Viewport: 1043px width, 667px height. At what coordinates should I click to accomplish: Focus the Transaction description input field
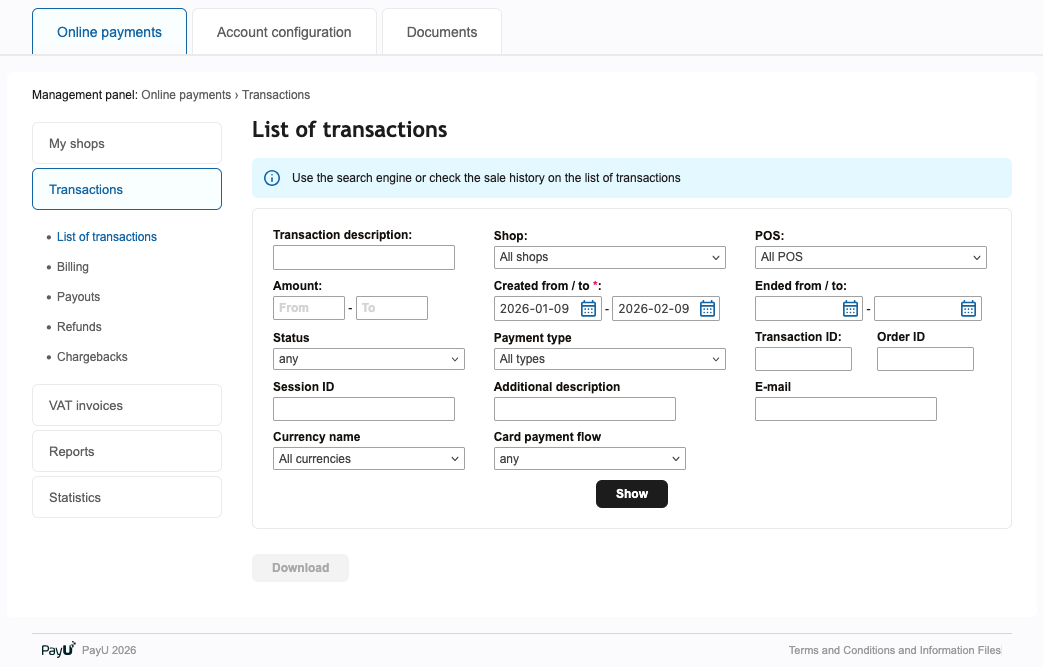[x=363, y=258]
